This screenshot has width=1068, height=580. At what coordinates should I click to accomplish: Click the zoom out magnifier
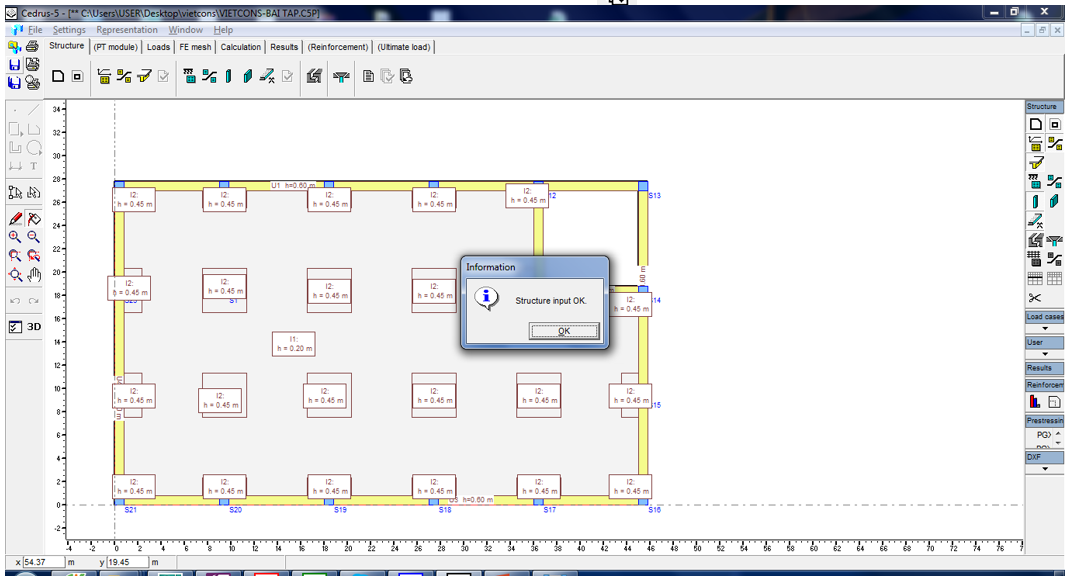point(33,237)
